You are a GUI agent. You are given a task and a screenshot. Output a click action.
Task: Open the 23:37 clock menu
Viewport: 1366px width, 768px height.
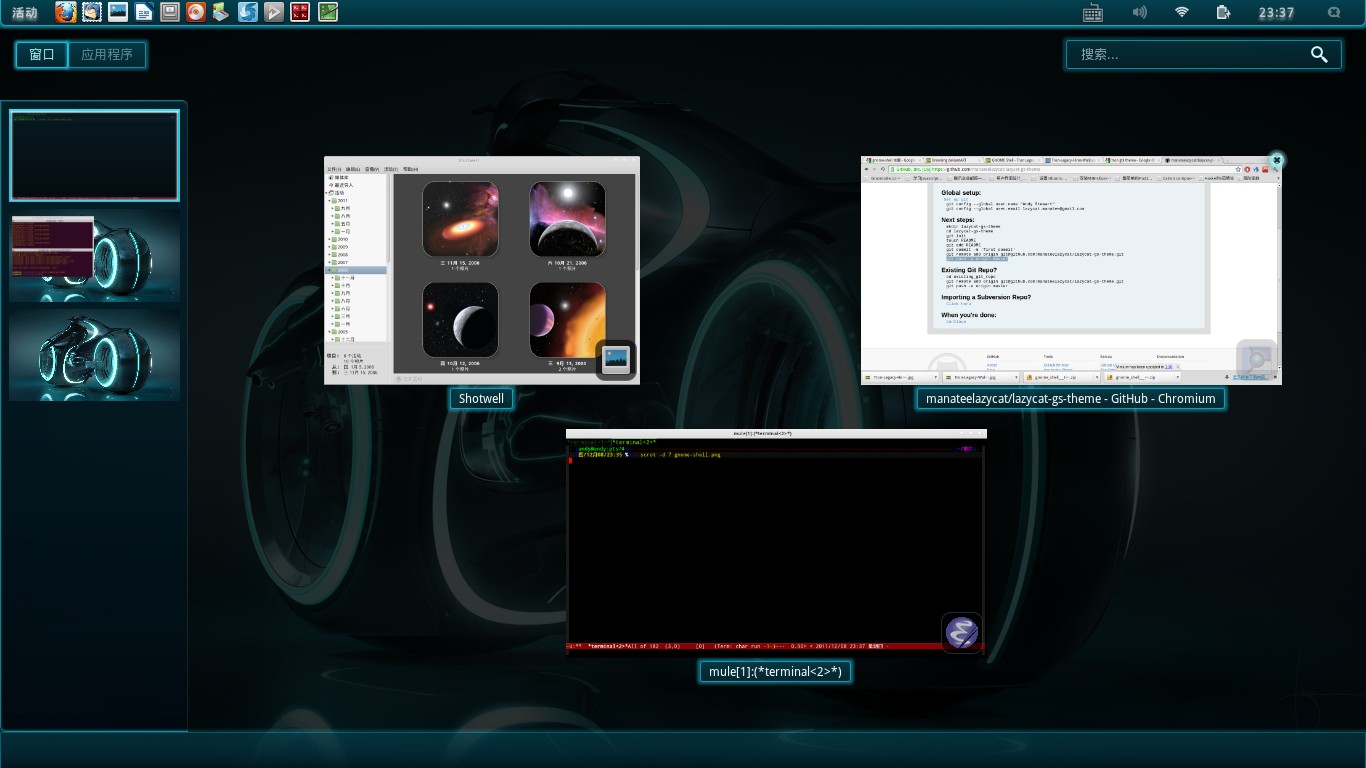(x=1276, y=13)
